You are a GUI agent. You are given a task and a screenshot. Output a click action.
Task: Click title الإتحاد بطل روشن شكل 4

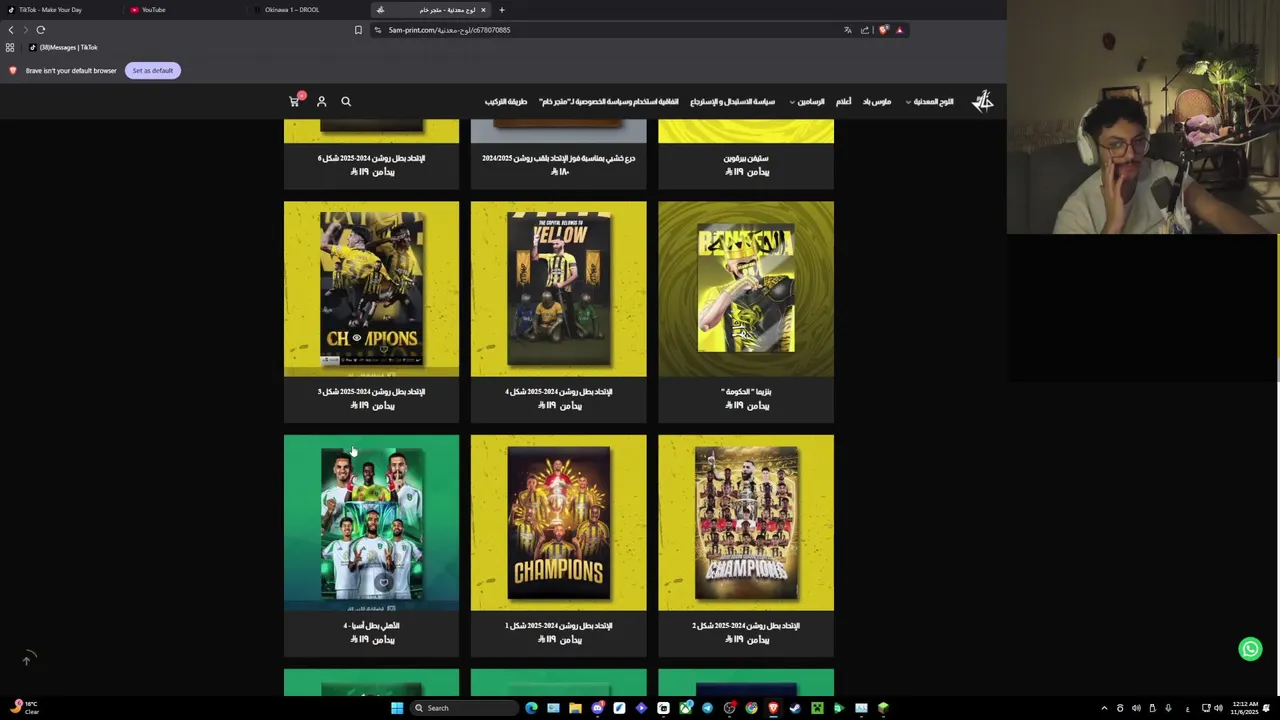pyautogui.click(x=558, y=392)
